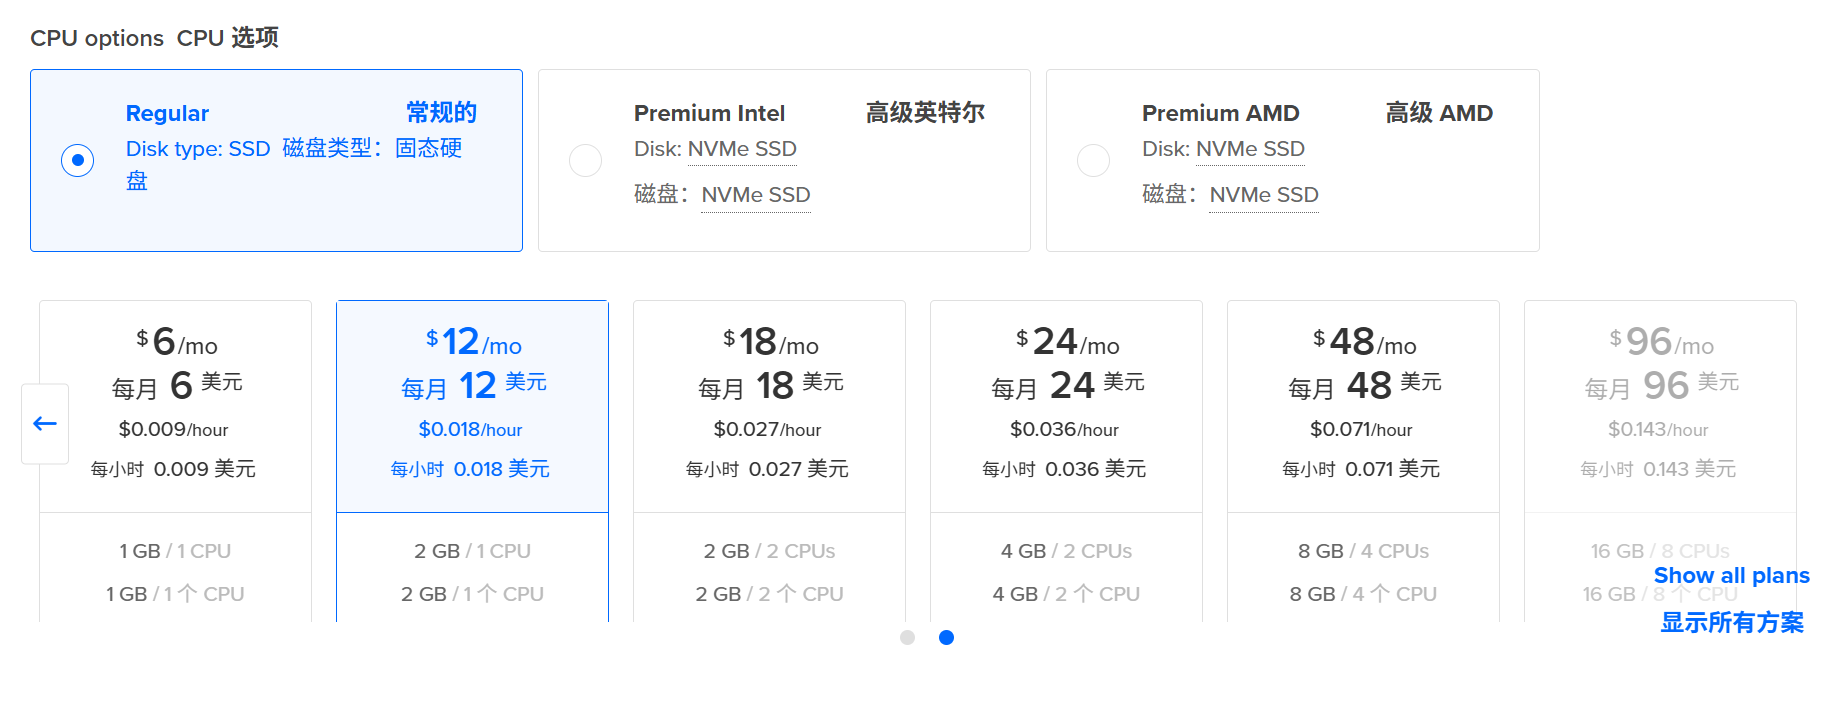Click the Chinese 磁盘 NVMe SSD under Premium Intel
Viewport: 1838px width, 703px height.
click(755, 195)
